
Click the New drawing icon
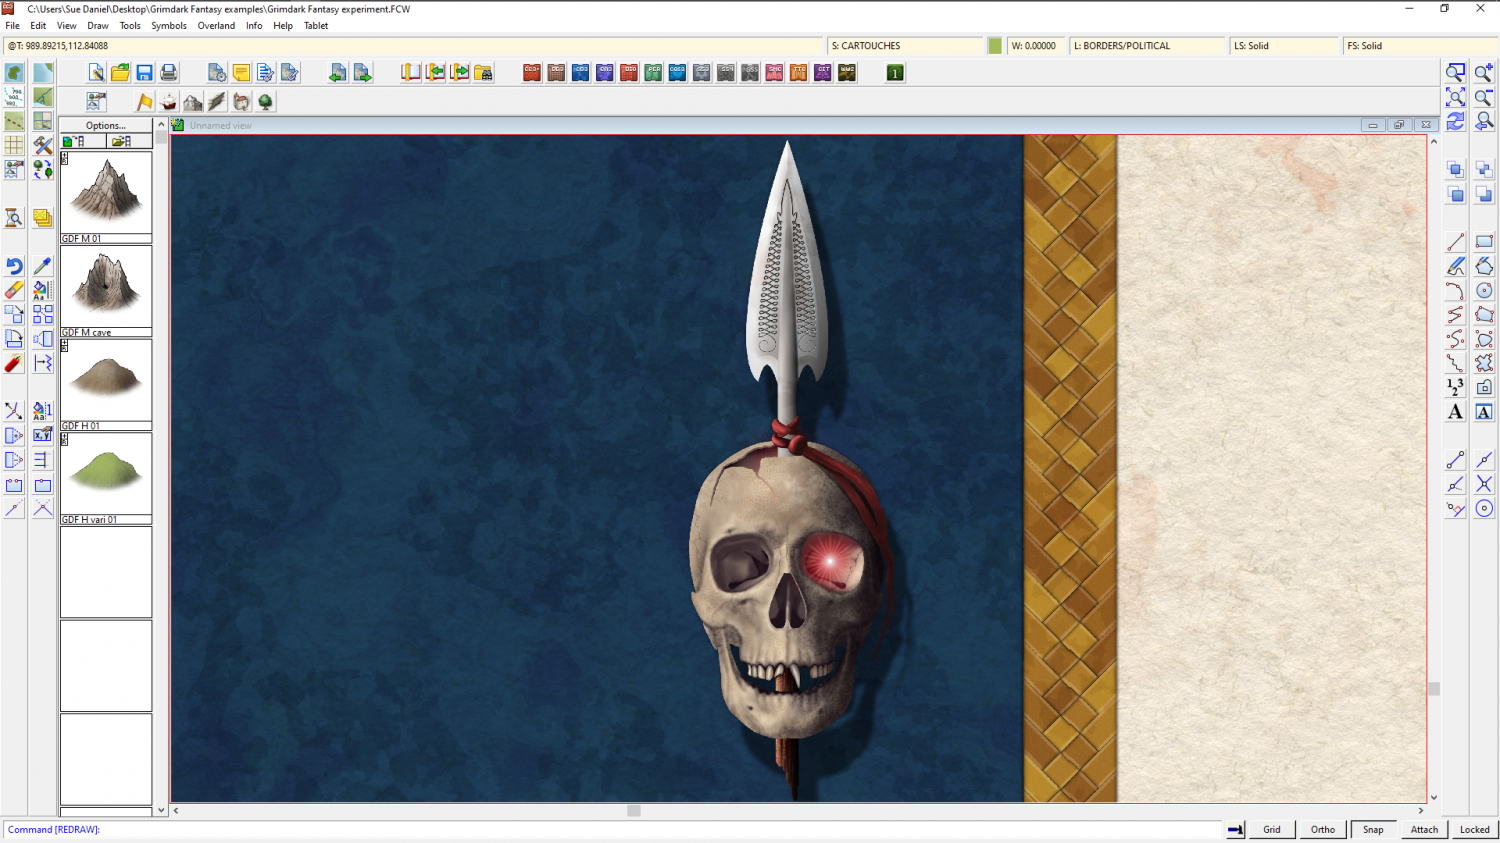click(x=96, y=73)
